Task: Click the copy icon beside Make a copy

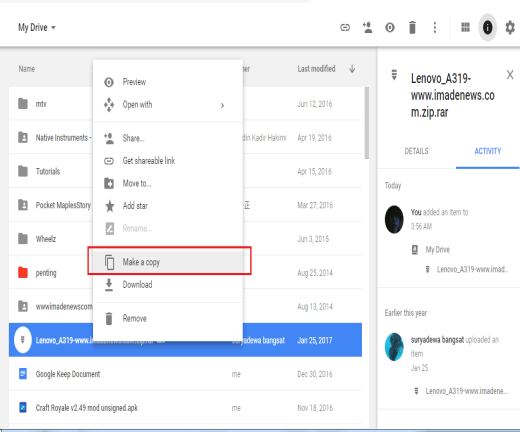Action: point(109,262)
